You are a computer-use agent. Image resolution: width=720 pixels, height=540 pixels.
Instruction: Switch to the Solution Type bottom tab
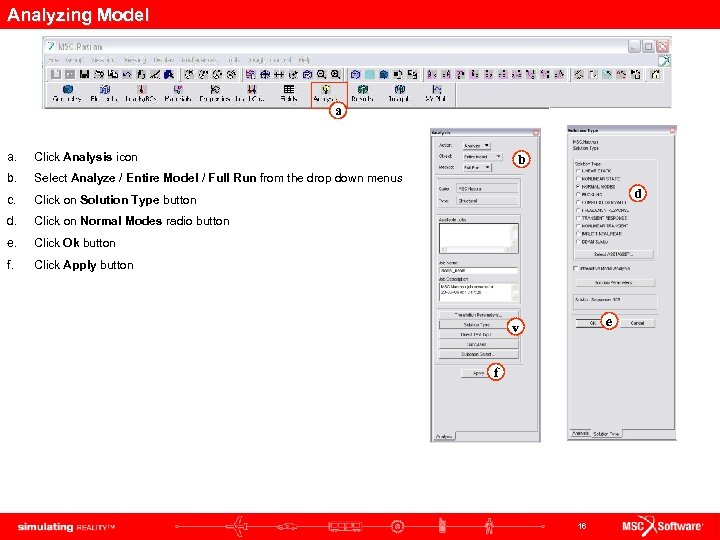[606, 434]
